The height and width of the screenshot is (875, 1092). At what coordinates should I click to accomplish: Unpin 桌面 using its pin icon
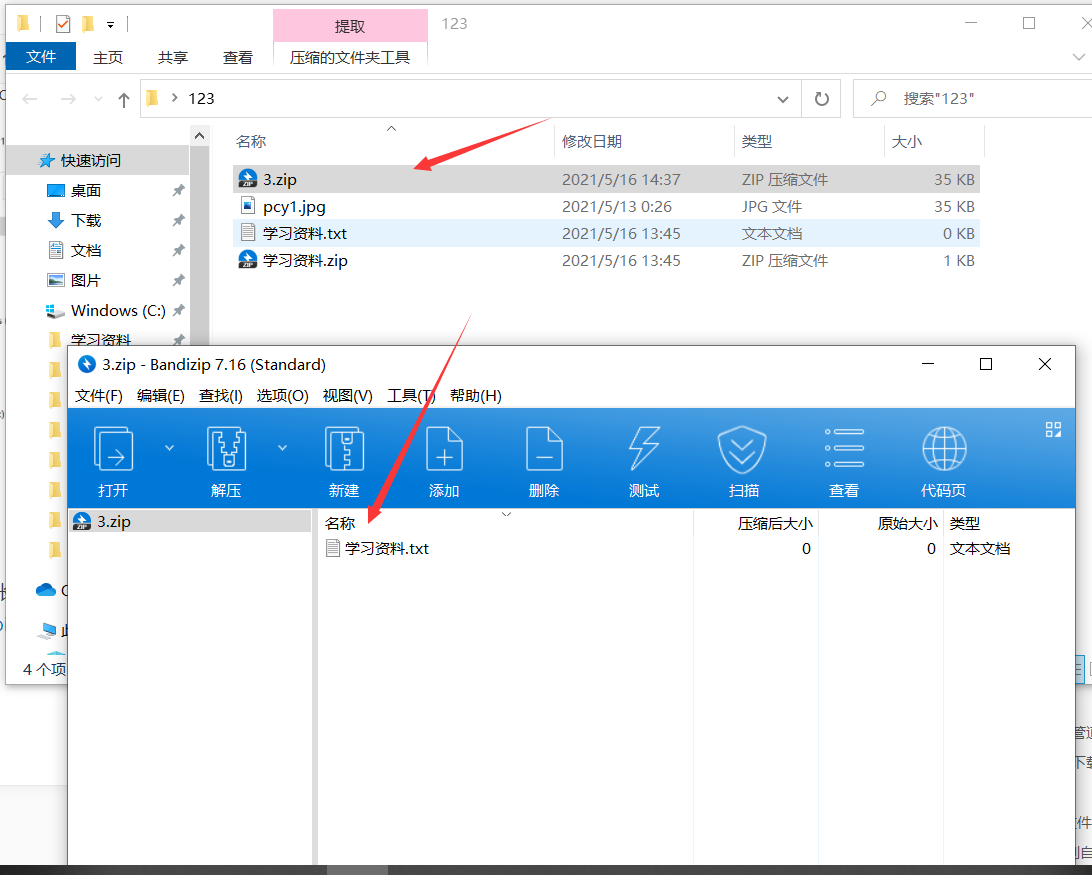tap(178, 190)
